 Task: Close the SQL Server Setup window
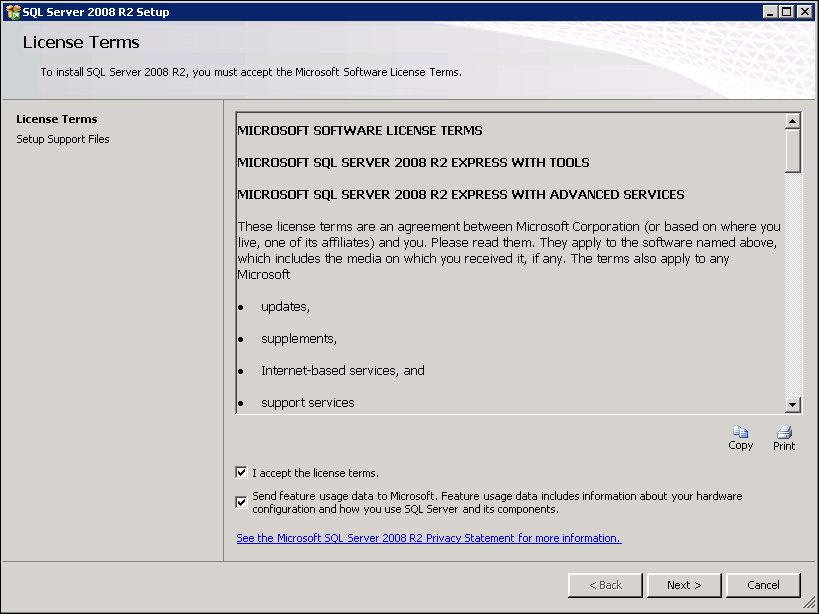[x=804, y=12]
